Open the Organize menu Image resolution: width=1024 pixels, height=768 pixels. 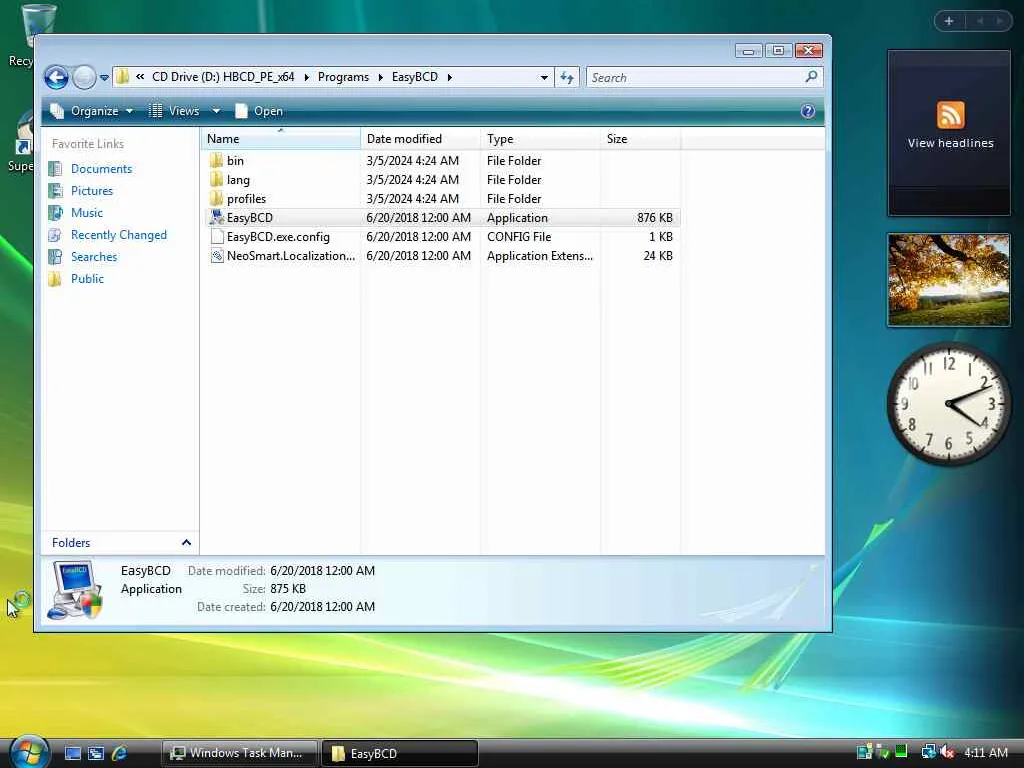[92, 111]
